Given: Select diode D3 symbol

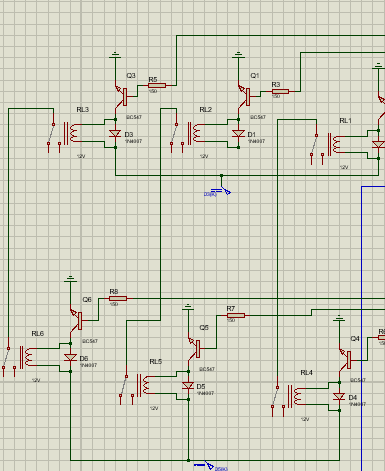Looking at the screenshot, I should pyautogui.click(x=115, y=134).
